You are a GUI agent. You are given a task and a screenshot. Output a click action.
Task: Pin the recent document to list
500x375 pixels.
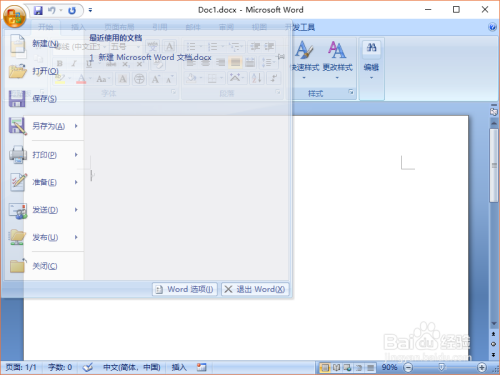click(x=281, y=57)
